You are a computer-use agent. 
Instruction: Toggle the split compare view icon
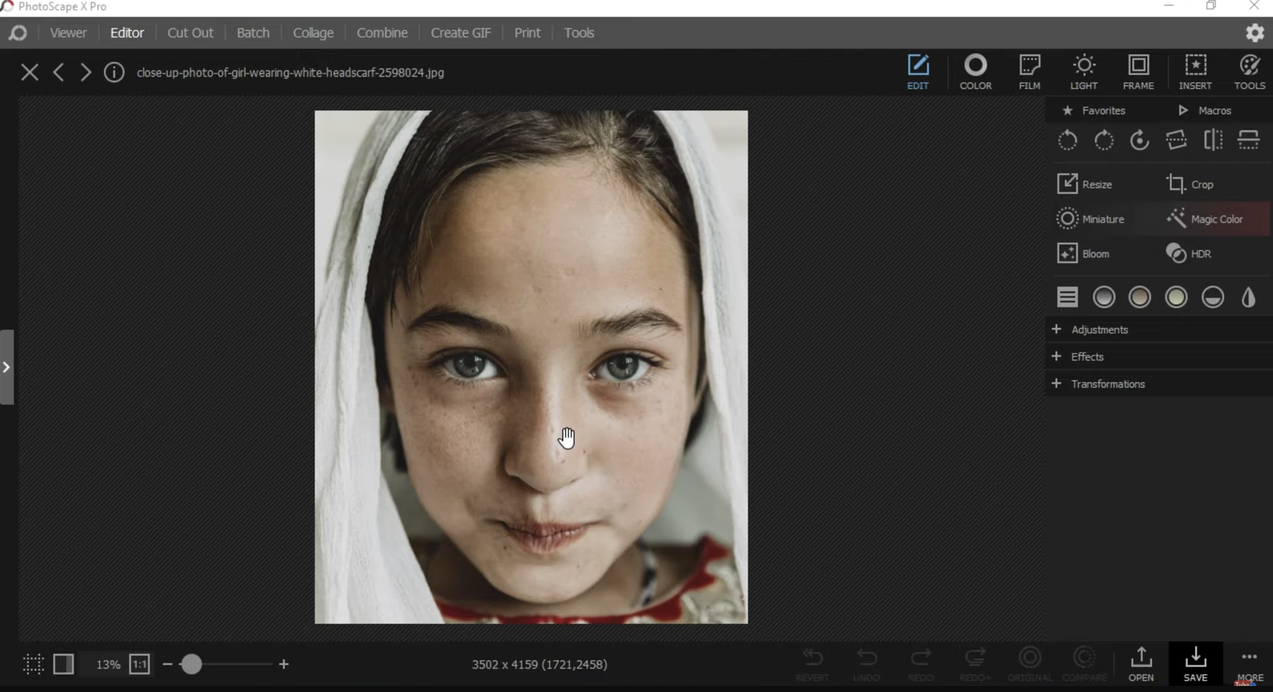point(63,664)
